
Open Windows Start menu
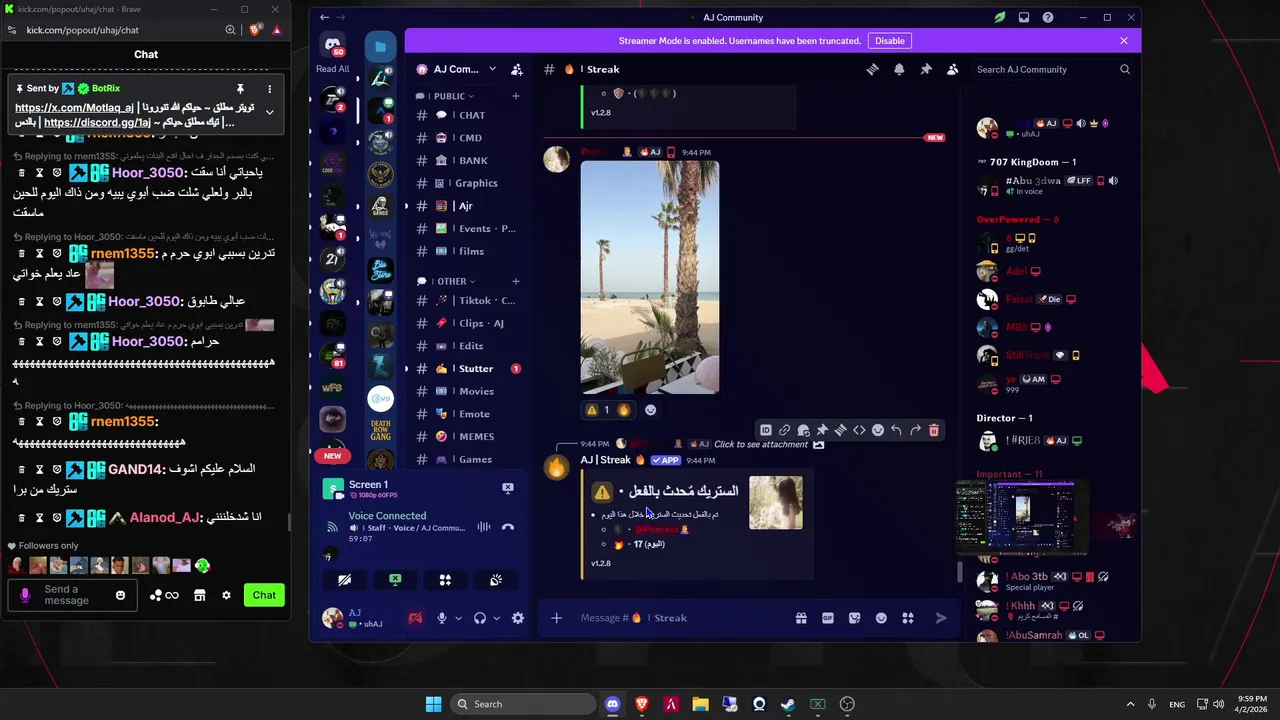[x=433, y=704]
